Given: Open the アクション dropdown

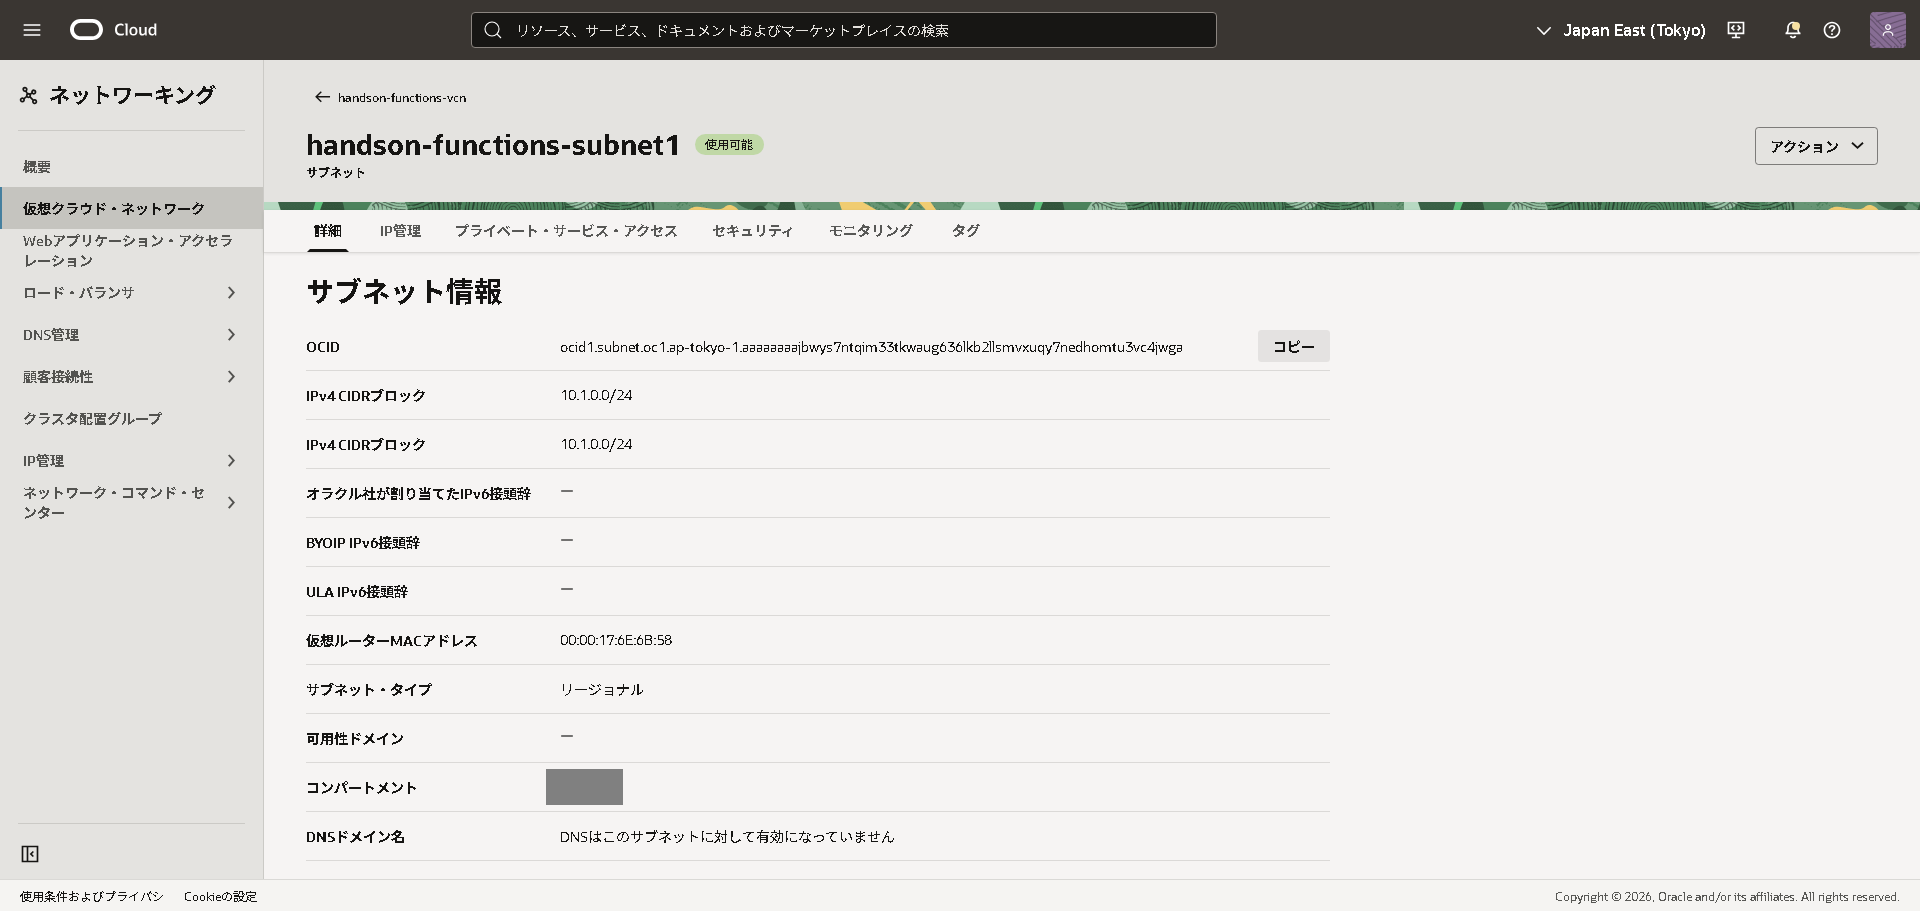Looking at the screenshot, I should tap(1816, 146).
